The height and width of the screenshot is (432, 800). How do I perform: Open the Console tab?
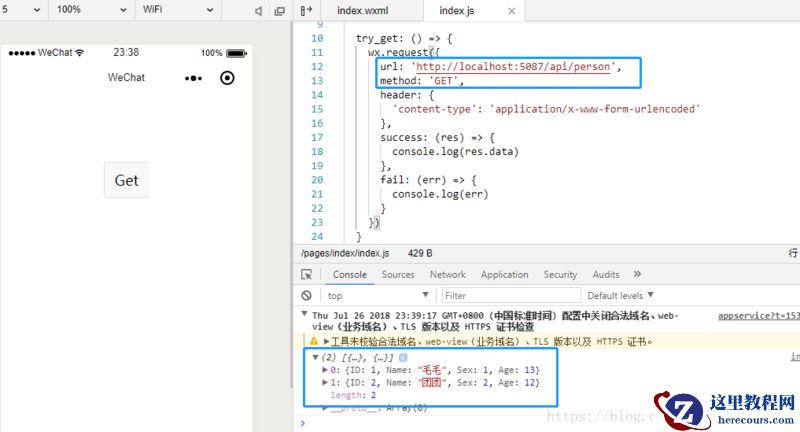[x=349, y=274]
